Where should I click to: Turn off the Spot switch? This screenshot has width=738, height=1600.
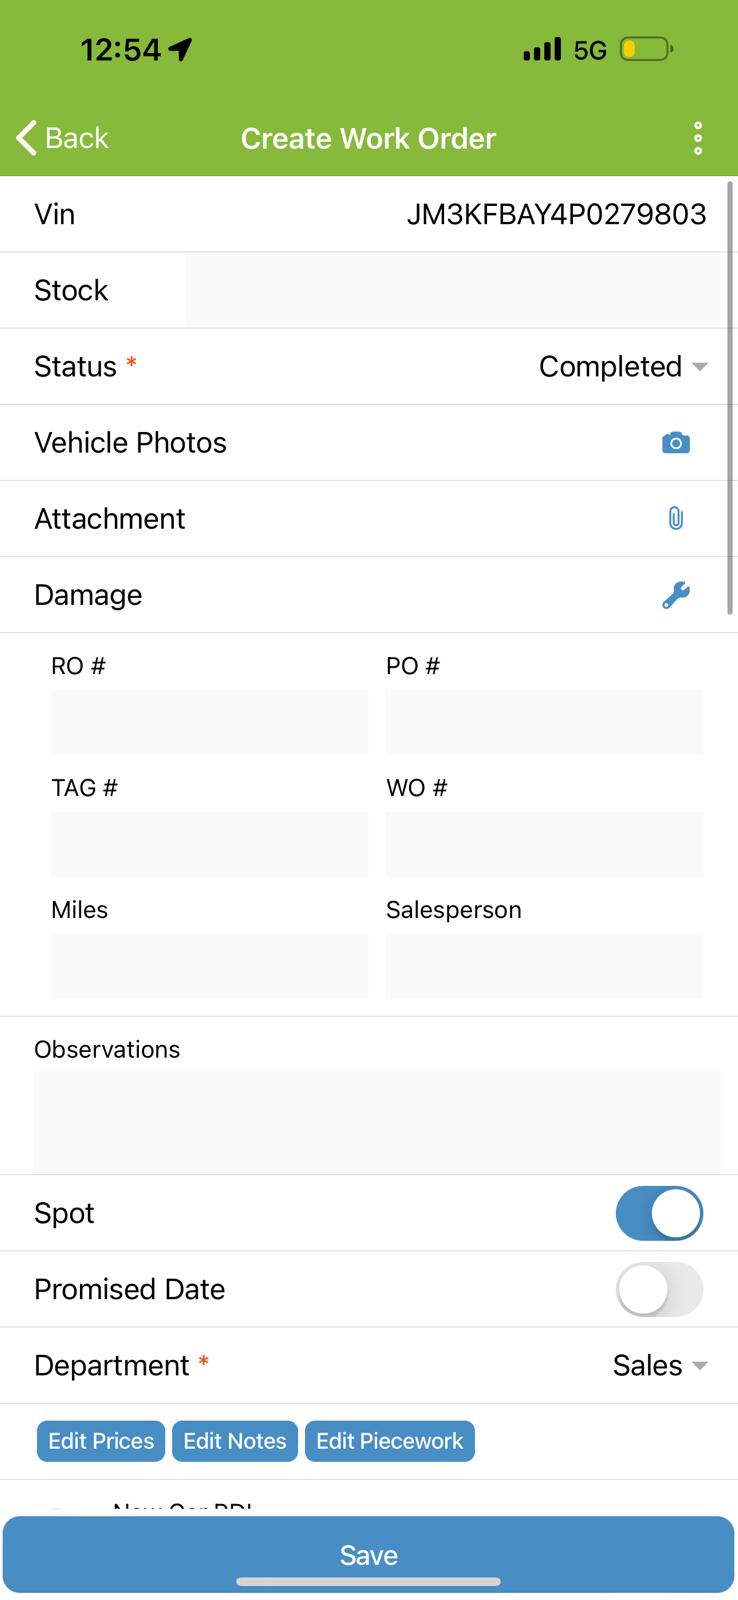pyautogui.click(x=659, y=1213)
